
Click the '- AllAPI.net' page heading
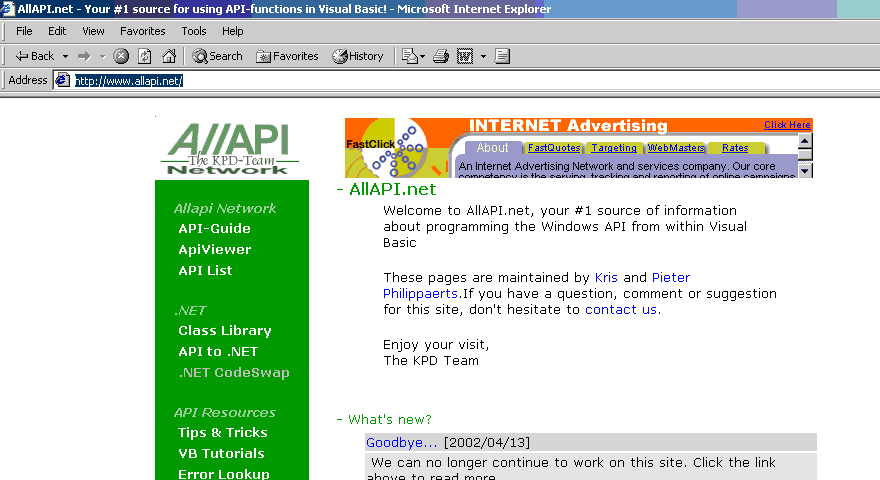[x=387, y=189]
